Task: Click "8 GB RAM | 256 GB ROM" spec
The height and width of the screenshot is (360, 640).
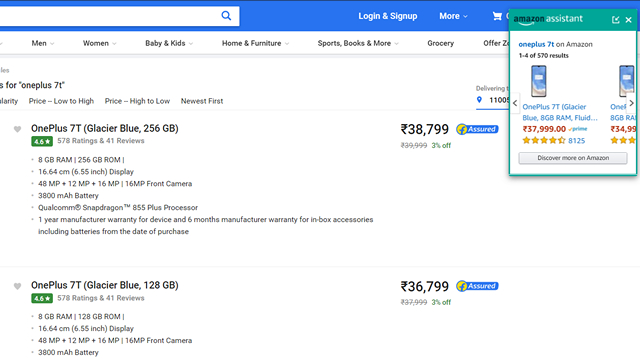Action: [81, 160]
